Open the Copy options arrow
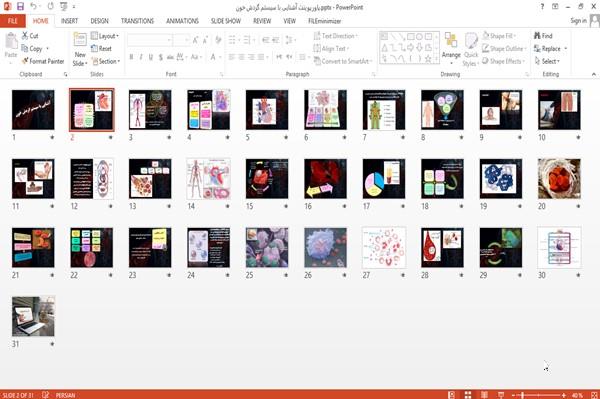The image size is (600, 399). tap(48, 49)
